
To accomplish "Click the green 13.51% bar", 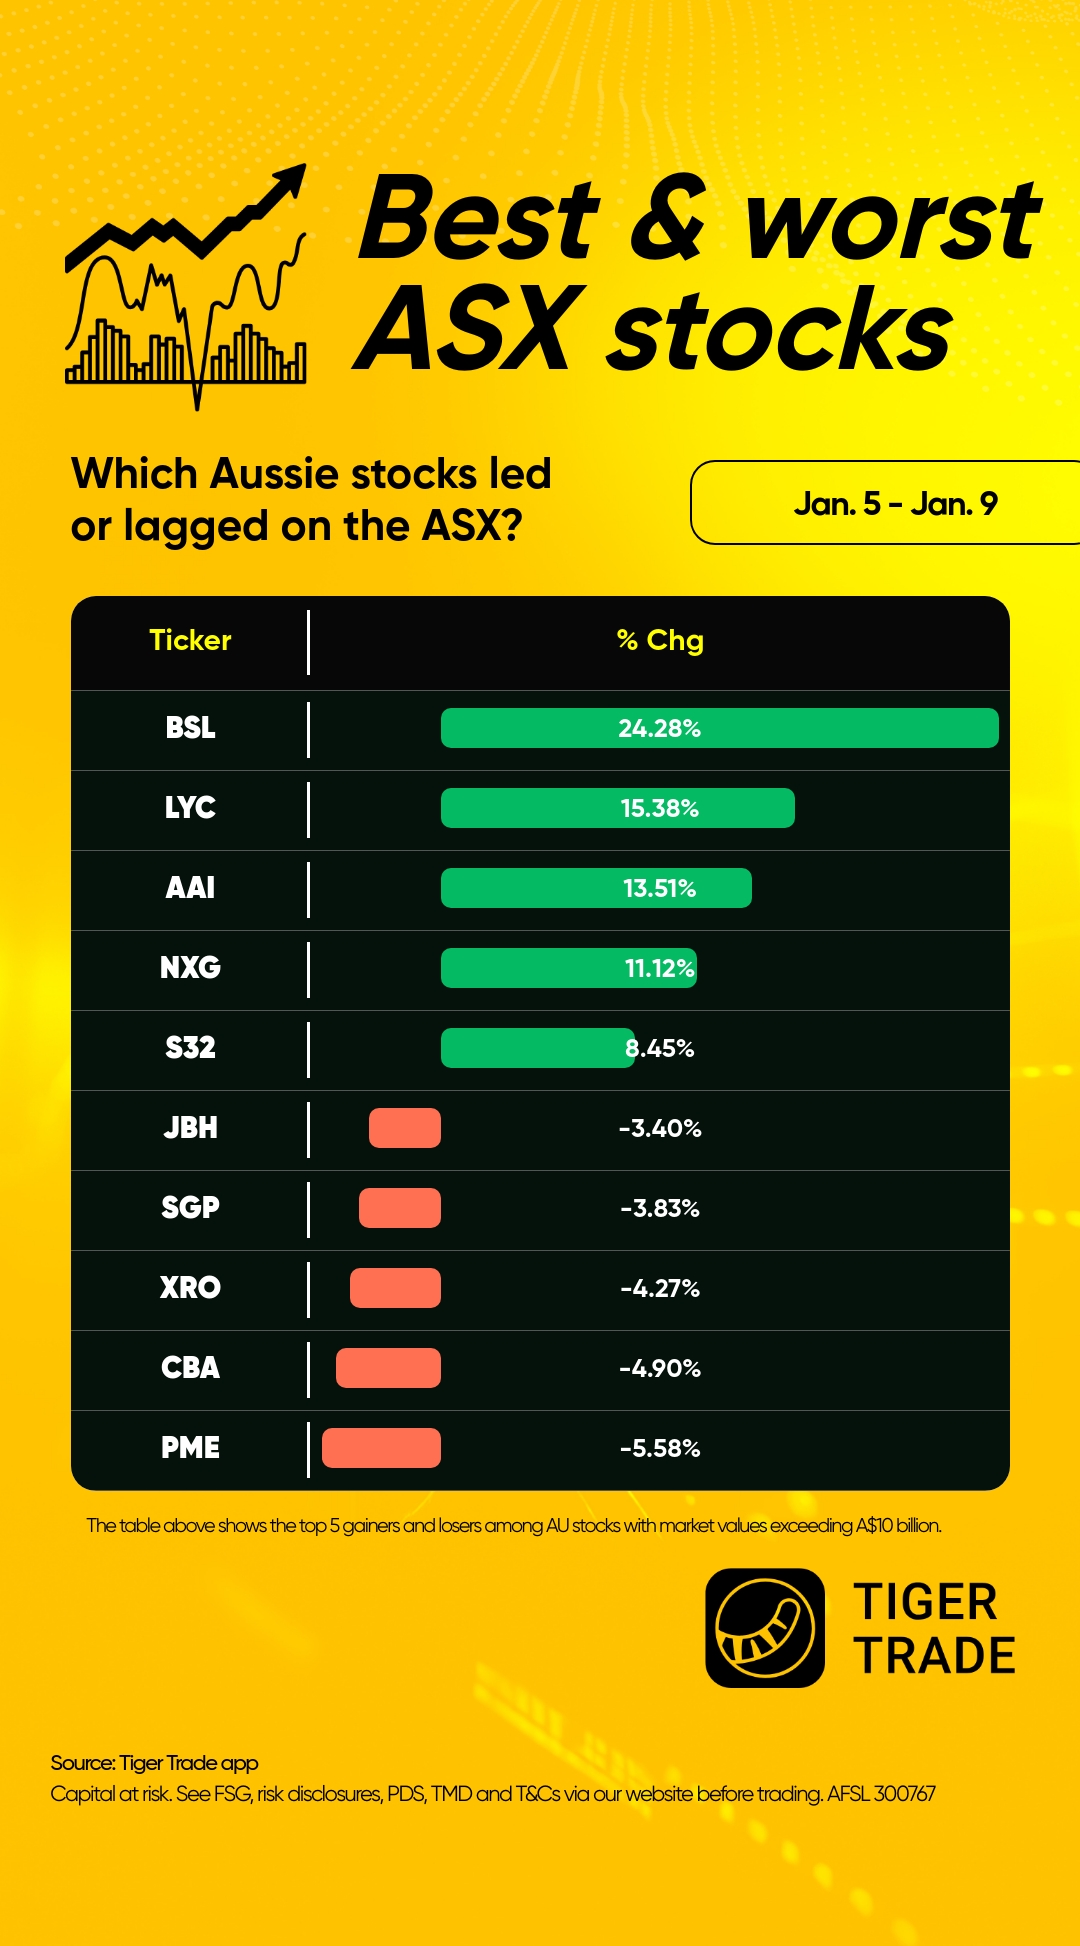I will pos(596,888).
